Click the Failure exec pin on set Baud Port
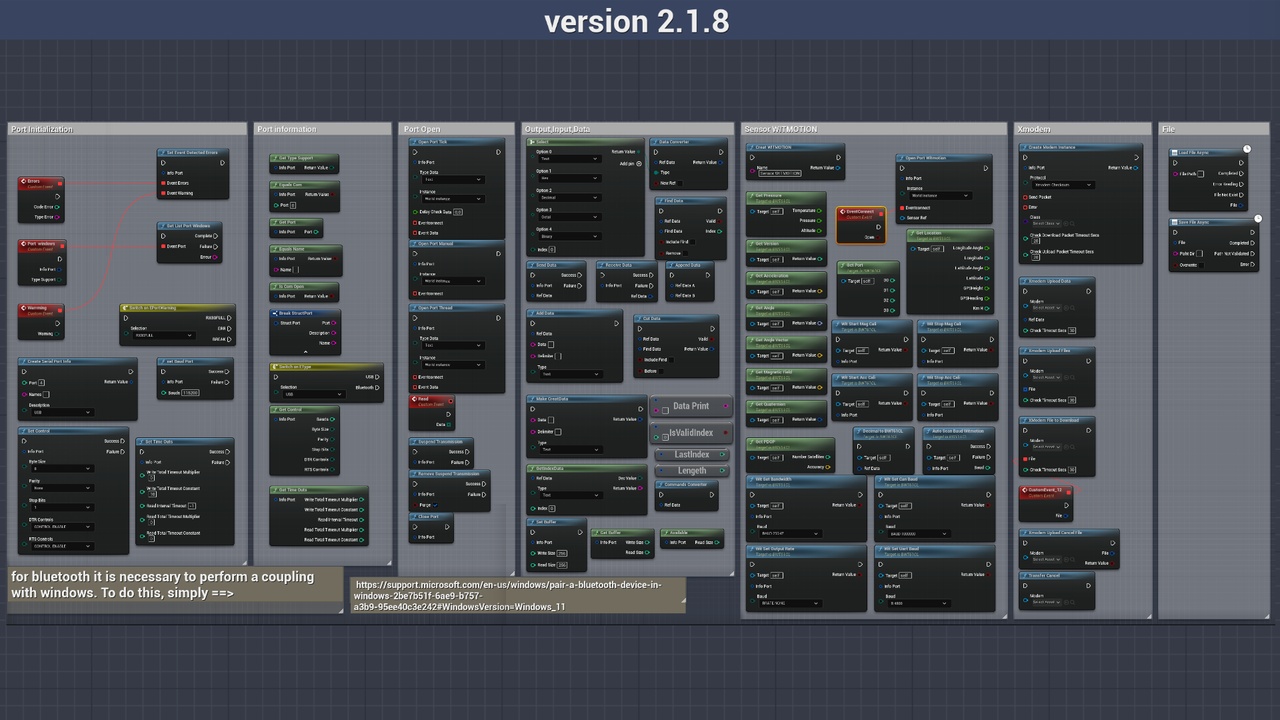The height and width of the screenshot is (720, 1280). pos(227,382)
